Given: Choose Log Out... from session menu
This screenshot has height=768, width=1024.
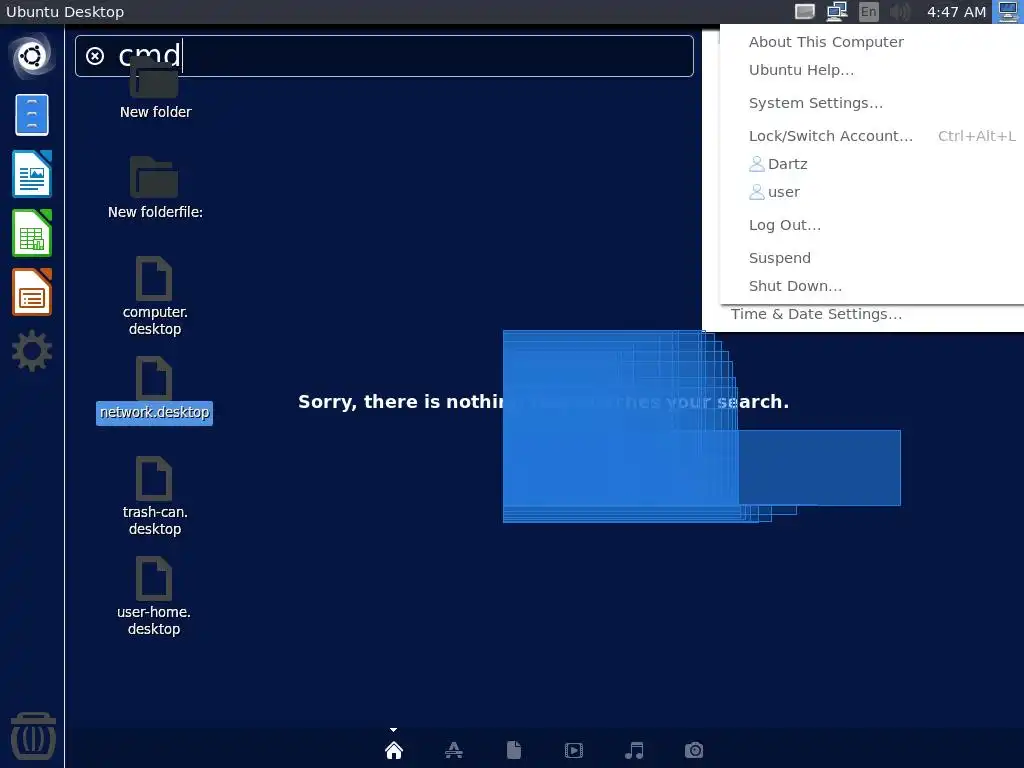Looking at the screenshot, I should [x=785, y=225].
